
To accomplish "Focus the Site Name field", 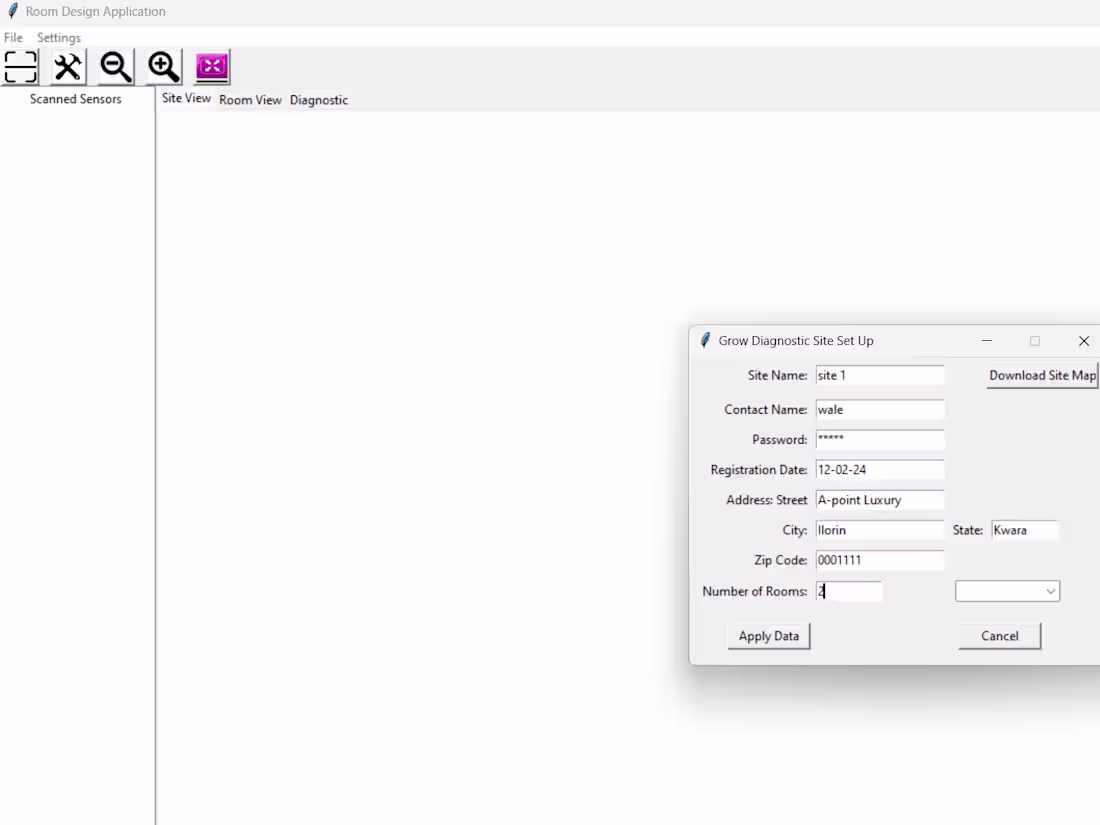I will (880, 375).
